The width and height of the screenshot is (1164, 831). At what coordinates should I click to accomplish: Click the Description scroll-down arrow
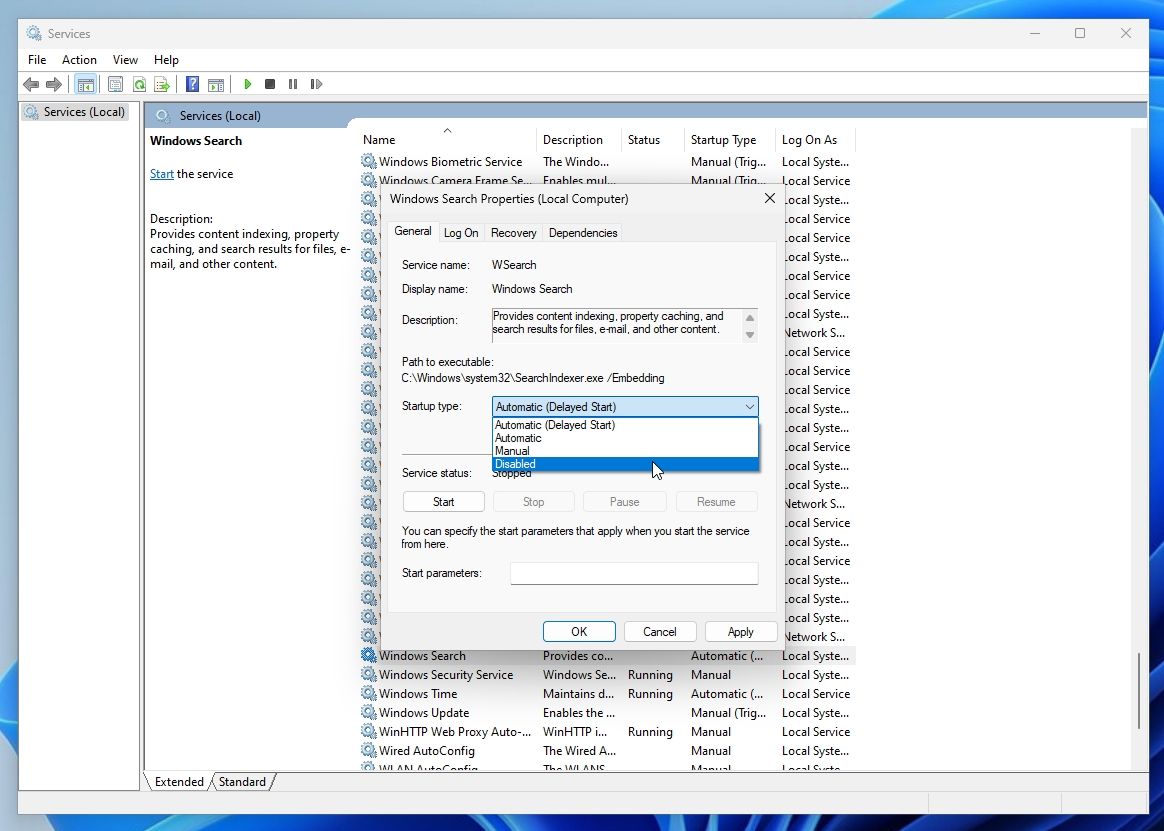(x=749, y=333)
